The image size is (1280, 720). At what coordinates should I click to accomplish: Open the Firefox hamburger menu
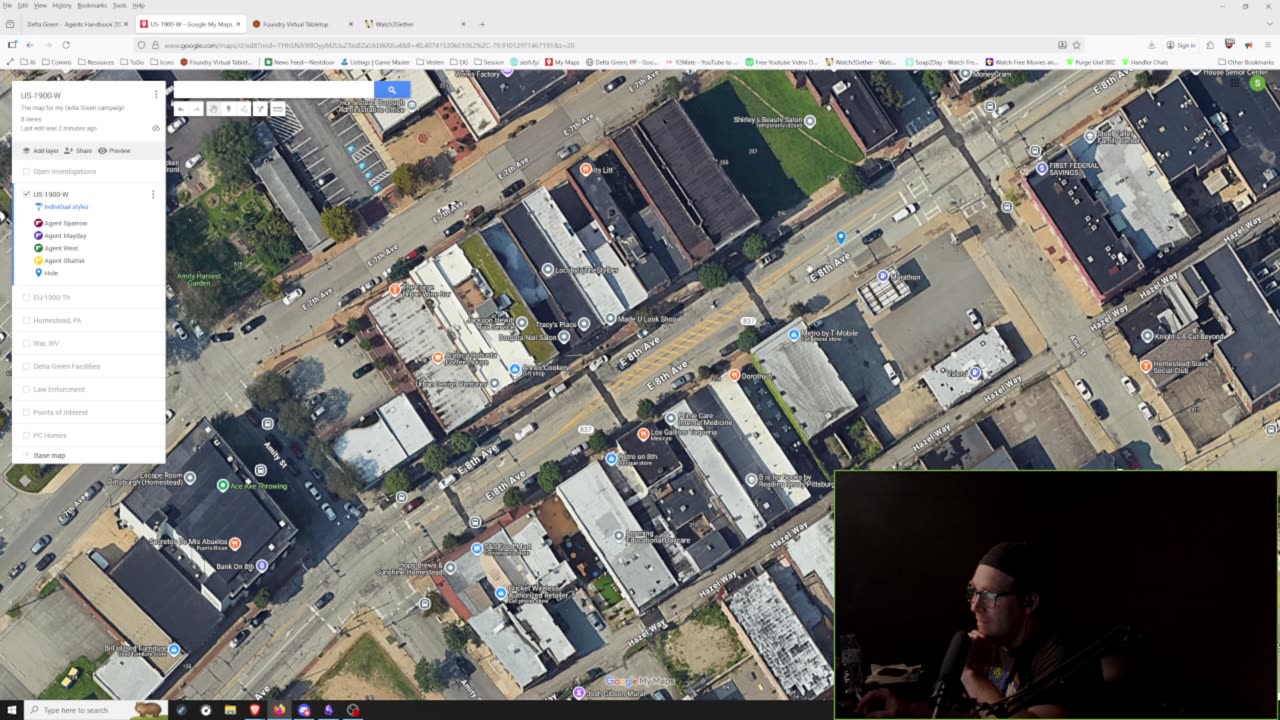1267,45
